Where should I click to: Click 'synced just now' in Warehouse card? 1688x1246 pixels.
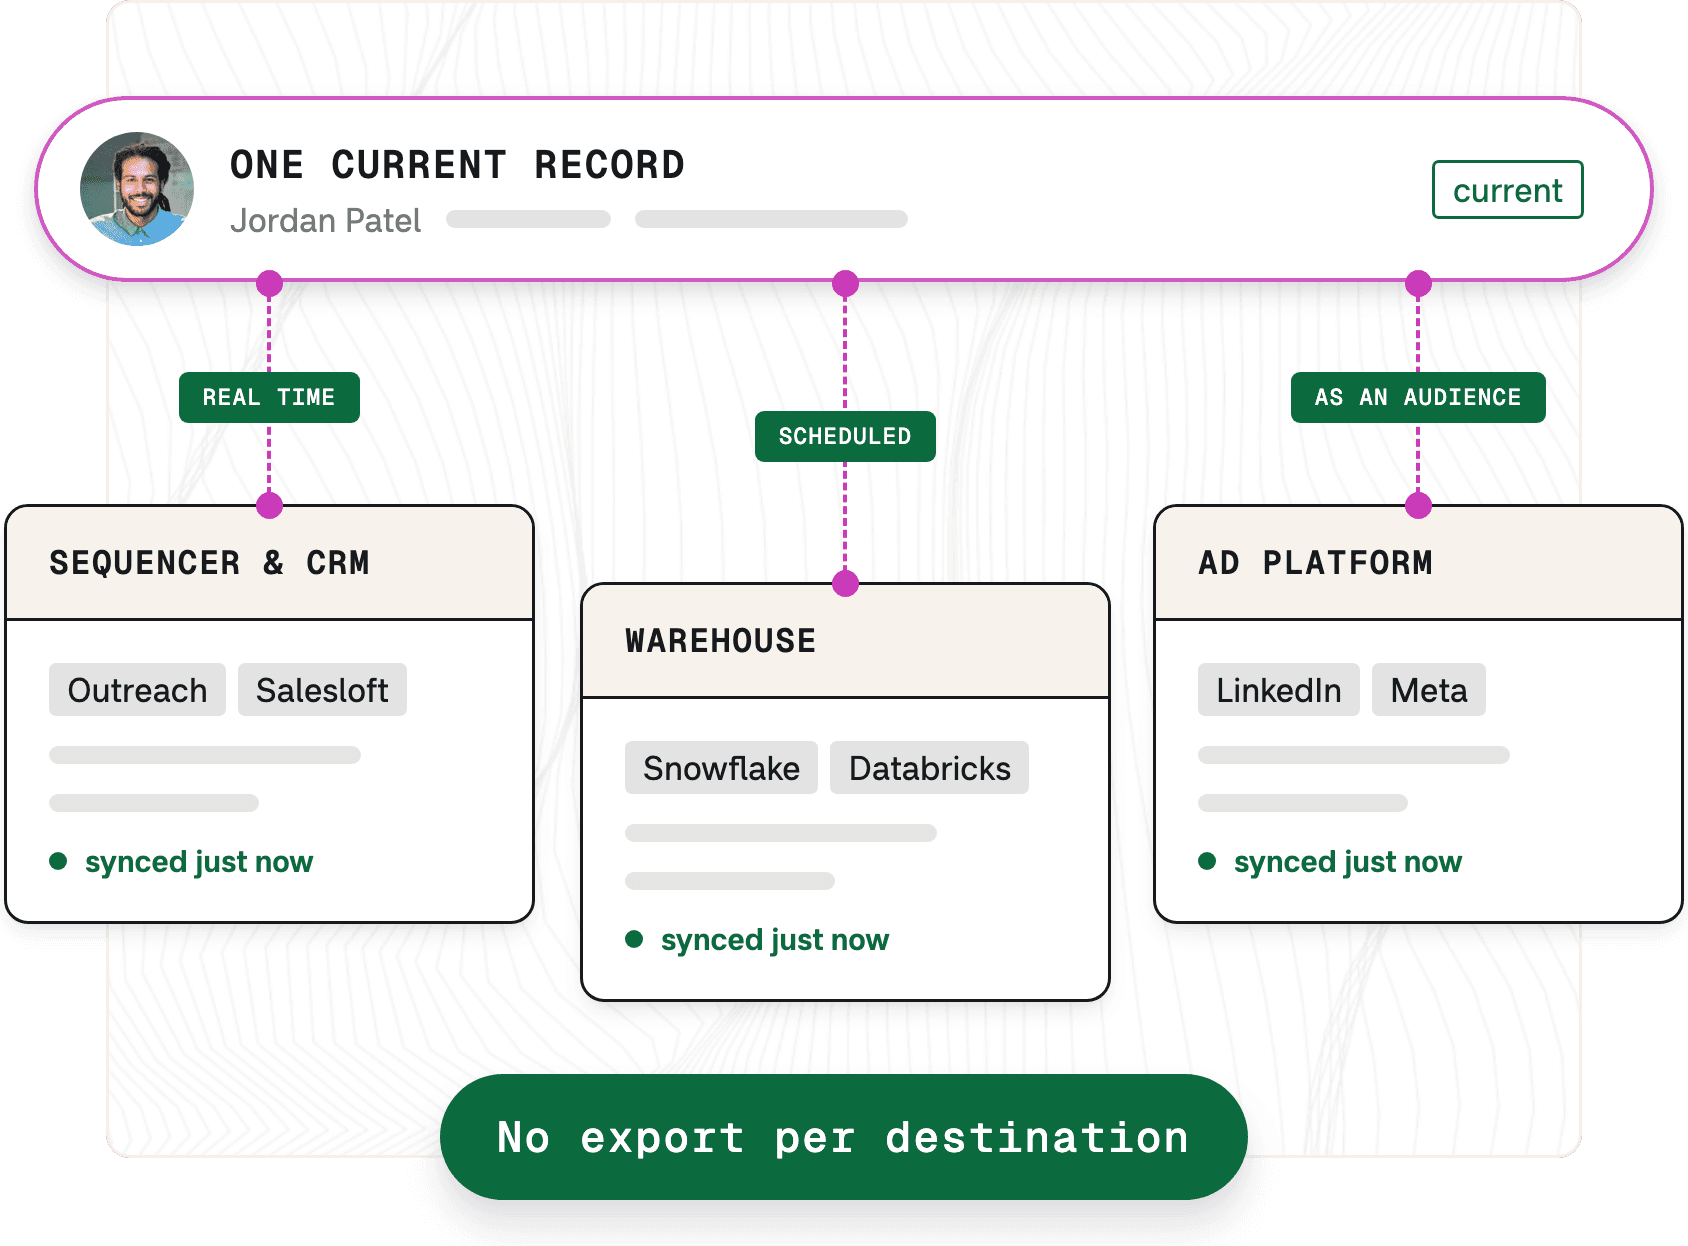(x=775, y=939)
